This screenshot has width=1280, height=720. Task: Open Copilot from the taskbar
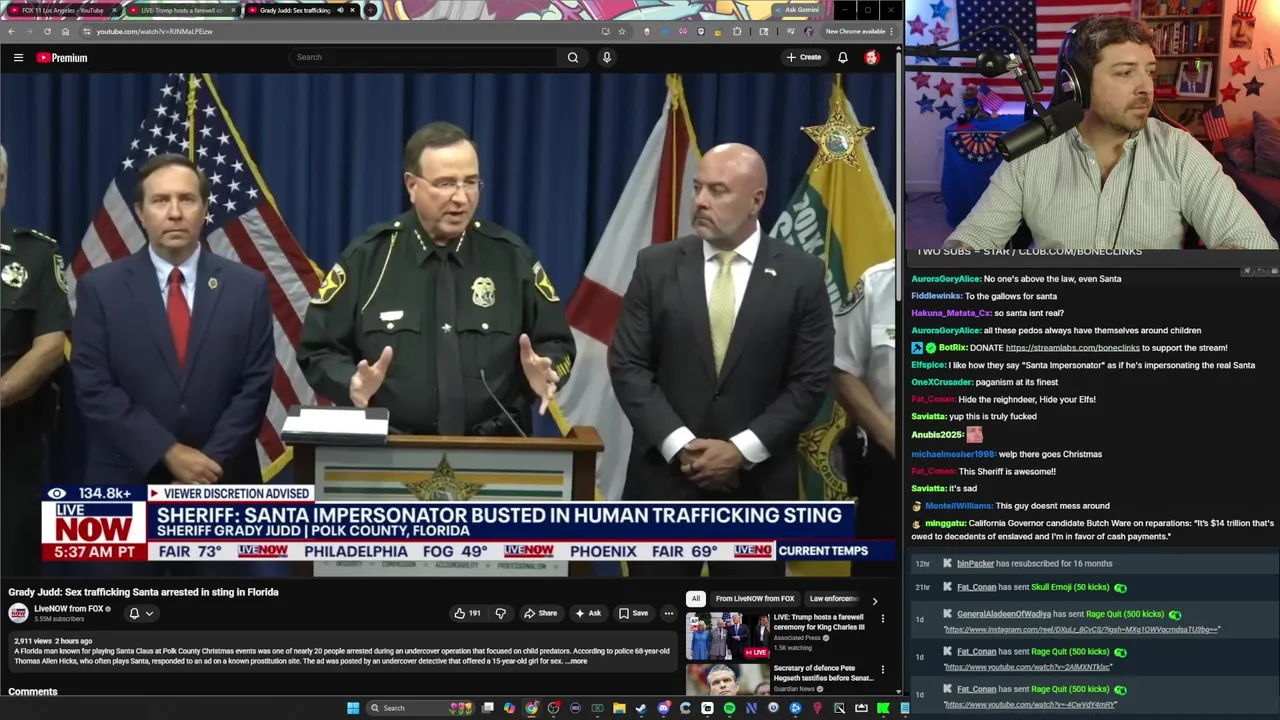509,708
